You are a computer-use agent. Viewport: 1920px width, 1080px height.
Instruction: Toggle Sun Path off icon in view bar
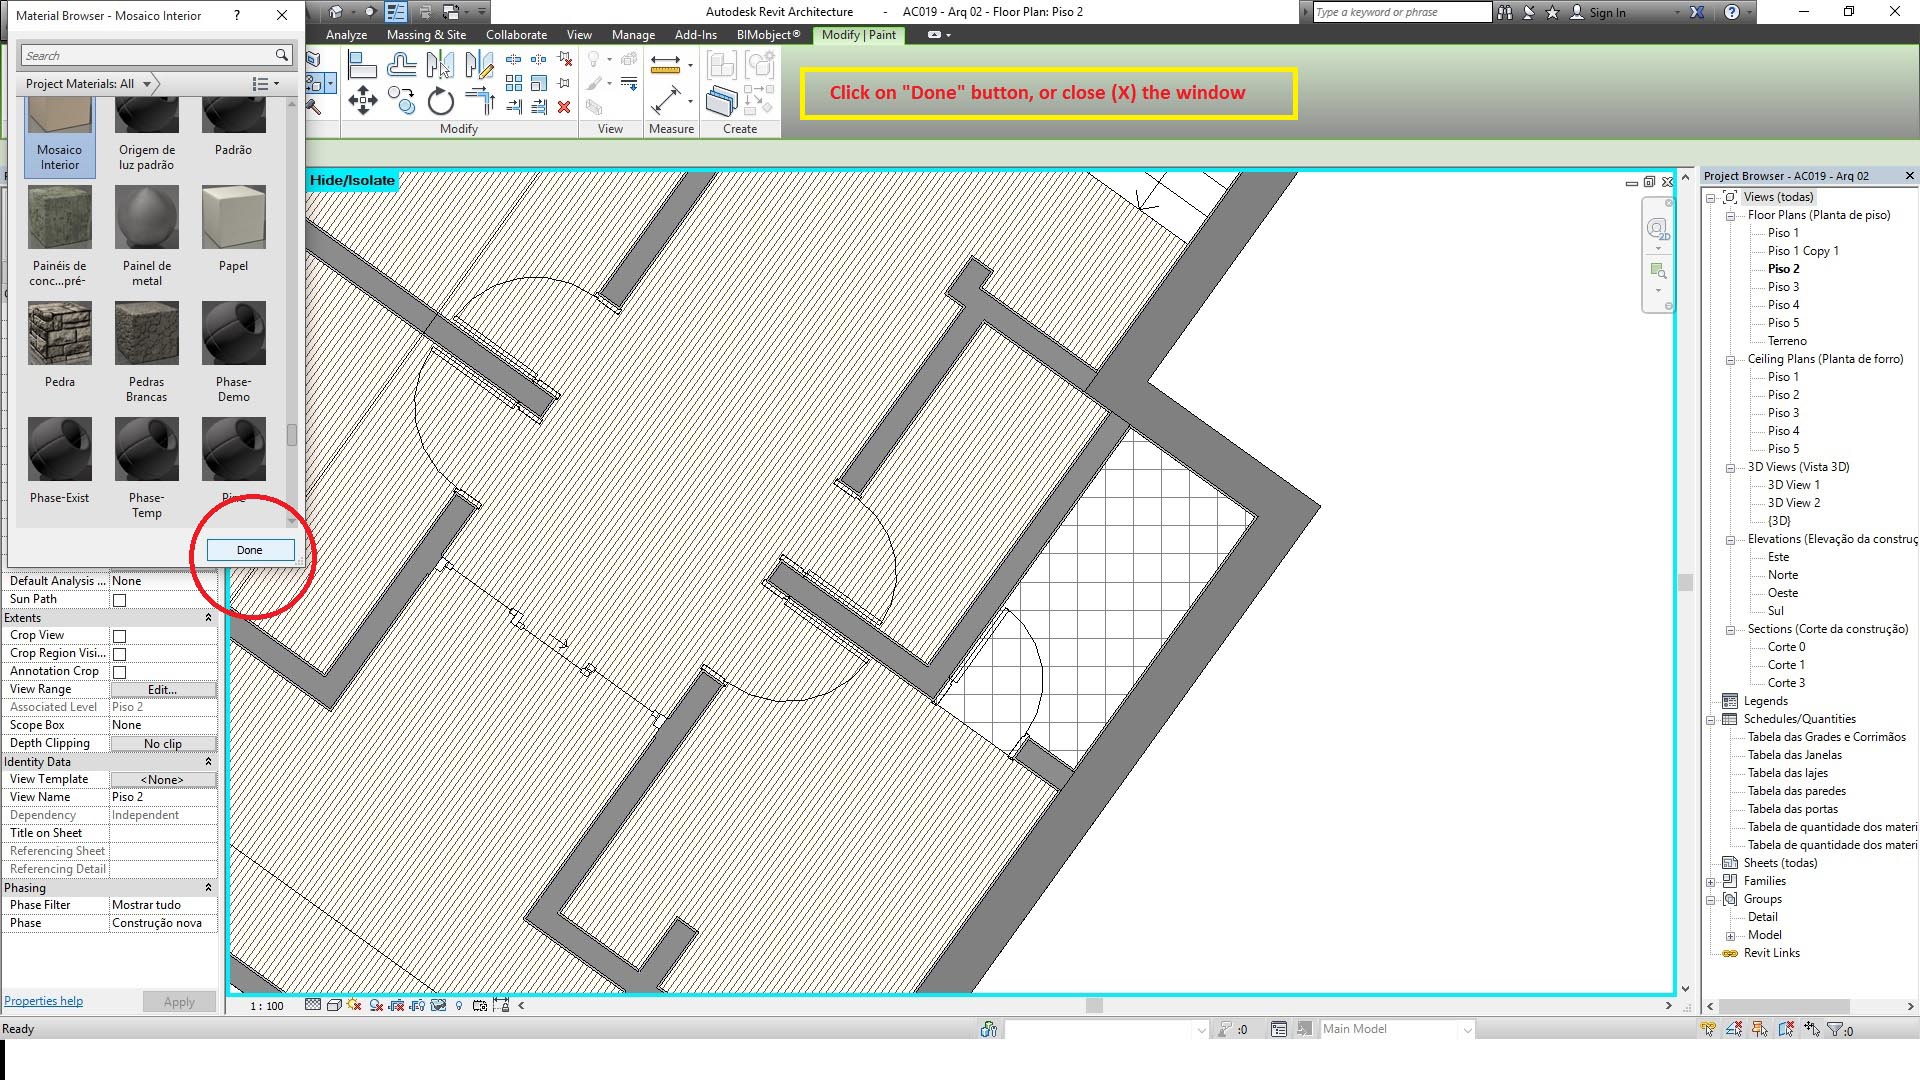pyautogui.click(x=354, y=1005)
